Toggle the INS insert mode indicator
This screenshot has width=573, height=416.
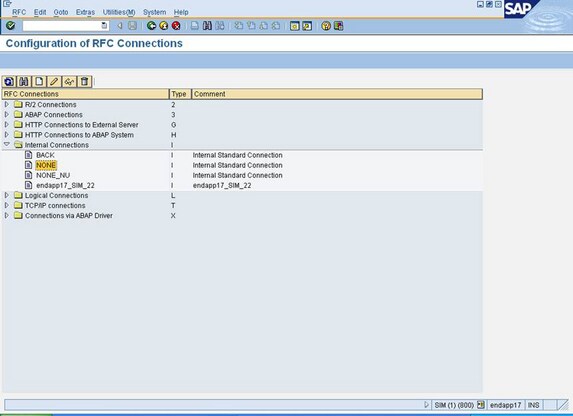point(534,405)
